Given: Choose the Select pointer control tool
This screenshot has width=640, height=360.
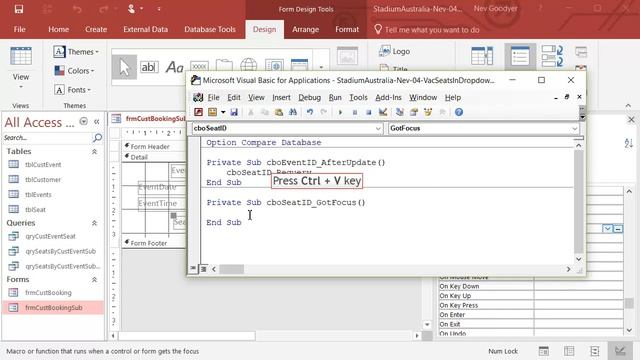Looking at the screenshot, I should click(x=124, y=67).
